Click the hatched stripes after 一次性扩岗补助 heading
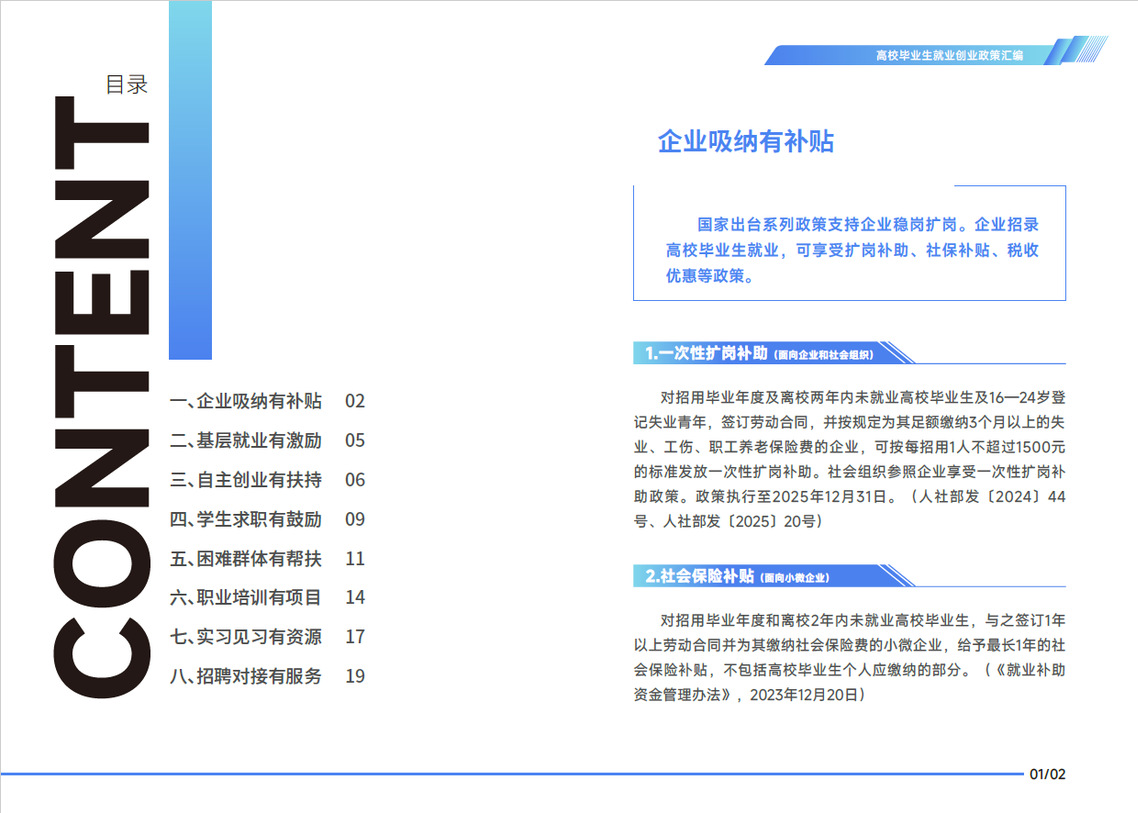The height and width of the screenshot is (813, 1138). (896, 353)
